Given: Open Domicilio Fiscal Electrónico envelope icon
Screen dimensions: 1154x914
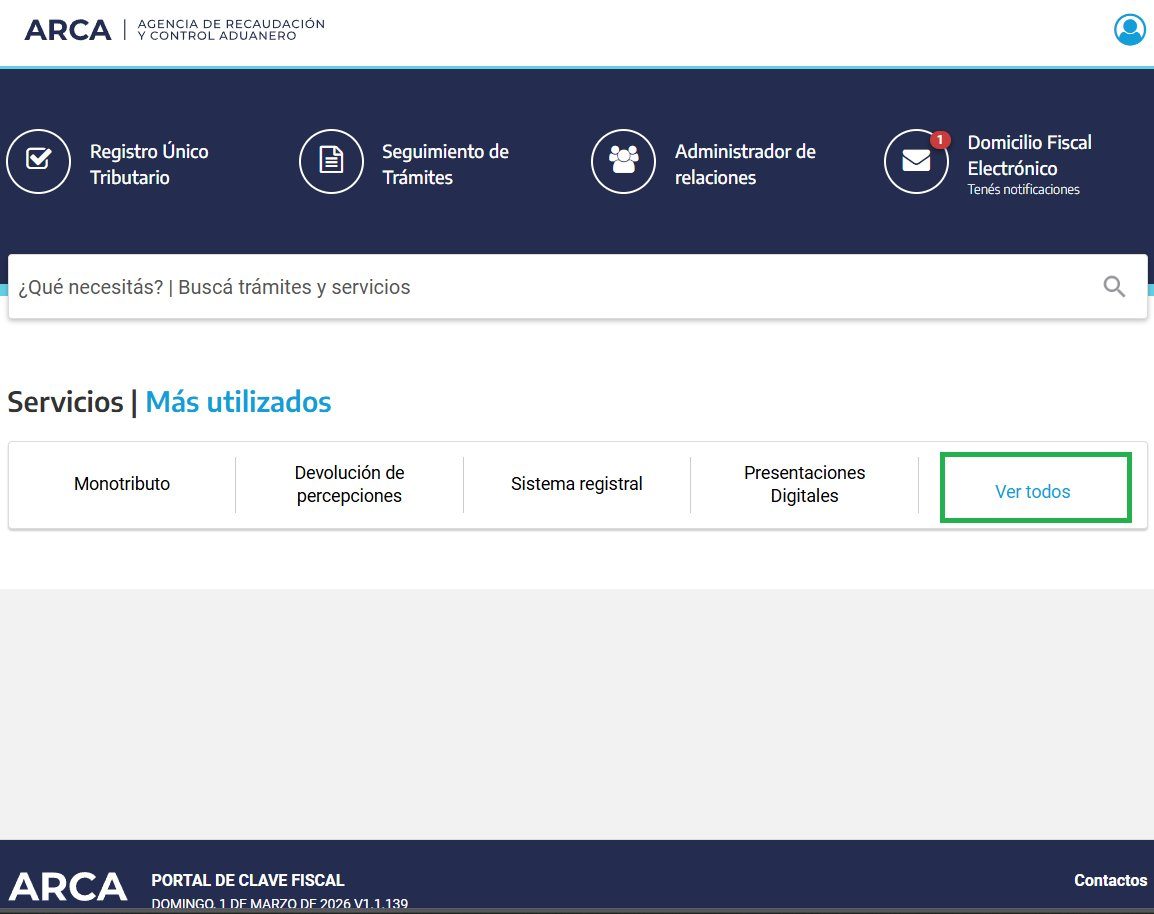Looking at the screenshot, I should pos(916,161).
